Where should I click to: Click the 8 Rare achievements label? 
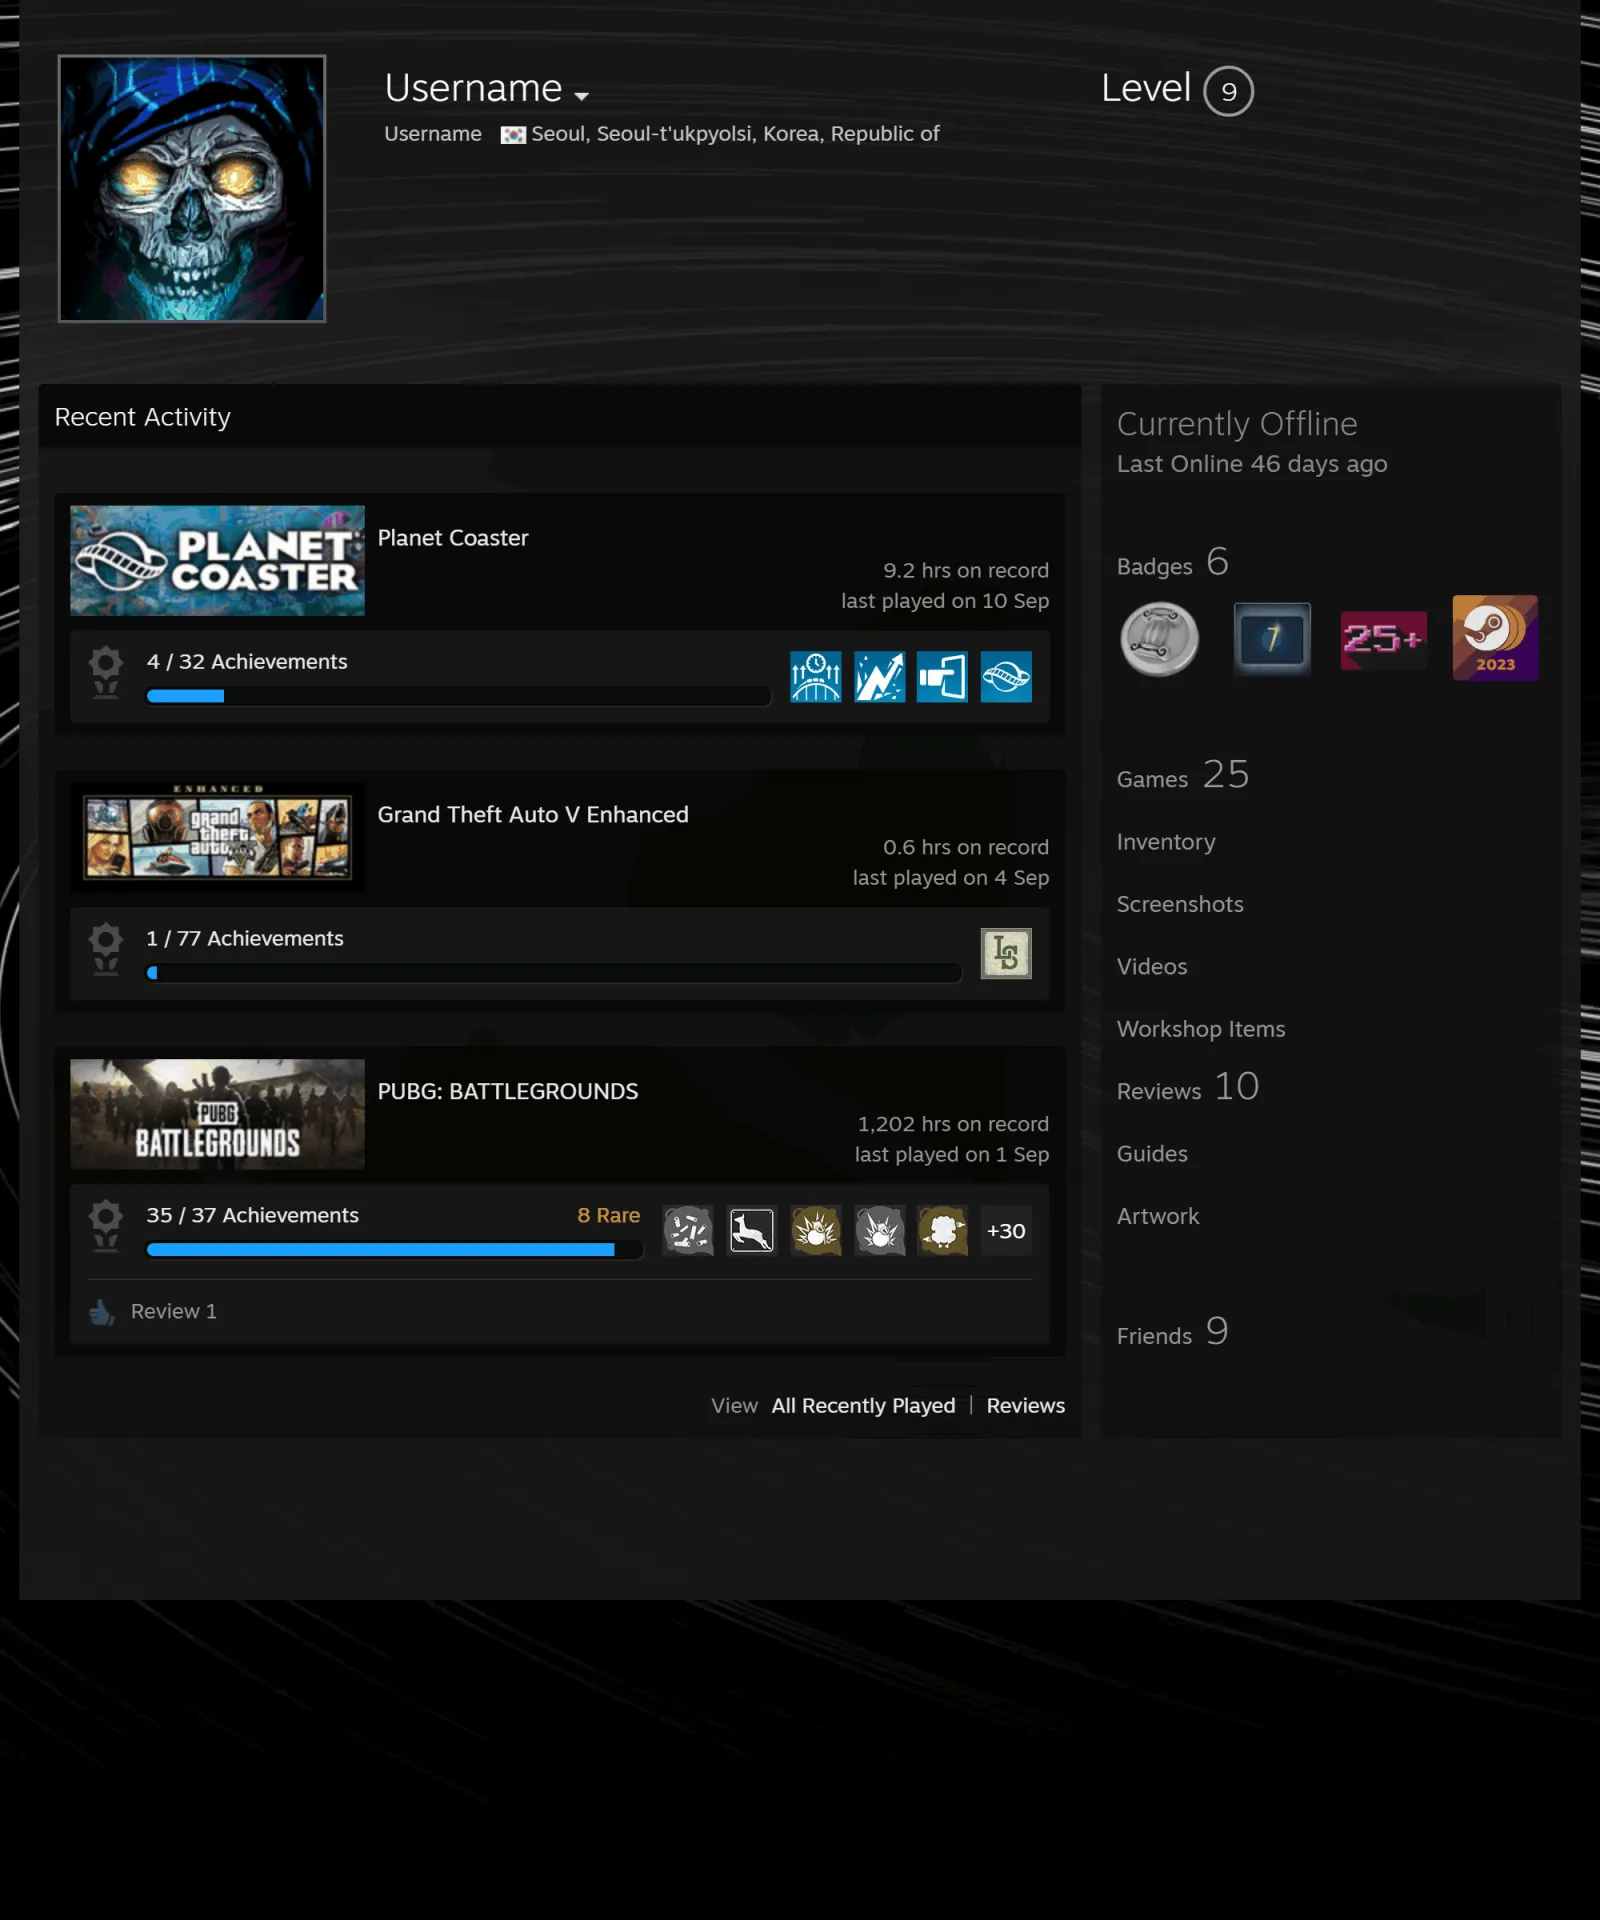click(608, 1215)
